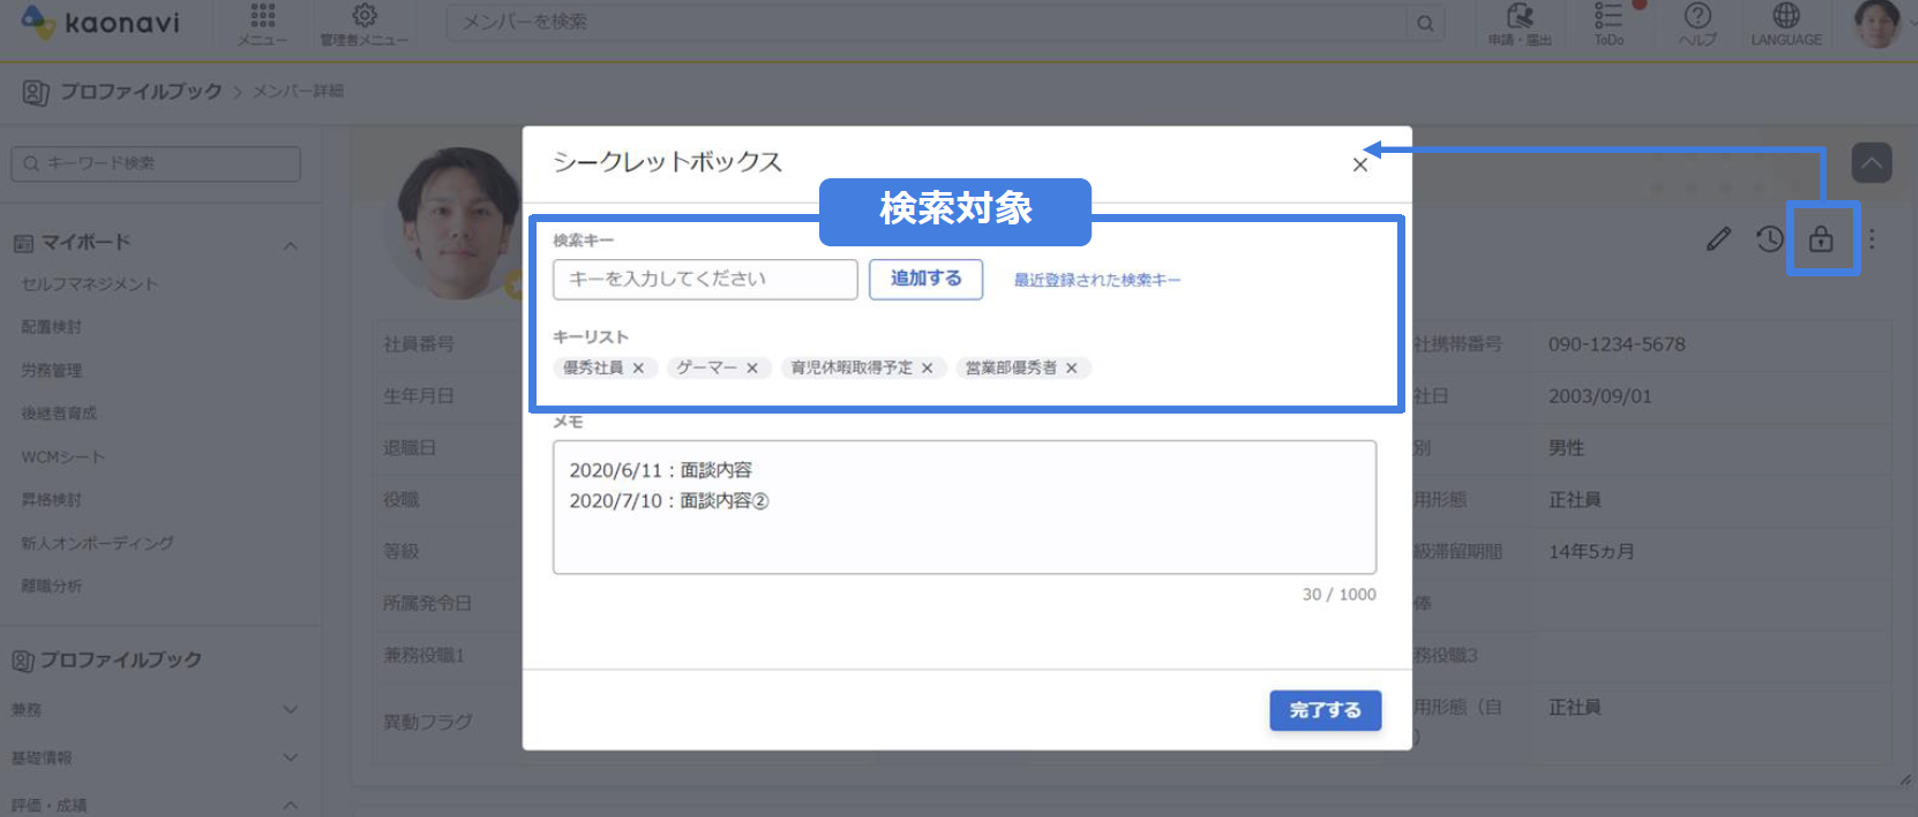
Task: Collapse the マイボード section
Action: click(290, 245)
